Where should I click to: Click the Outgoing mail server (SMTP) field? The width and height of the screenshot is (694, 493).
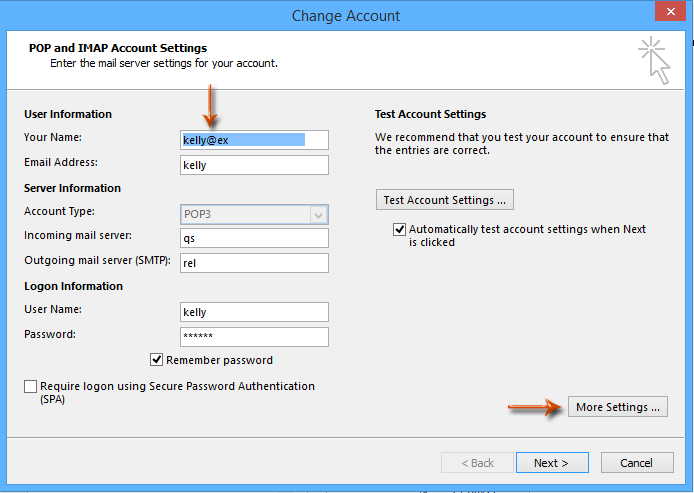tap(253, 263)
